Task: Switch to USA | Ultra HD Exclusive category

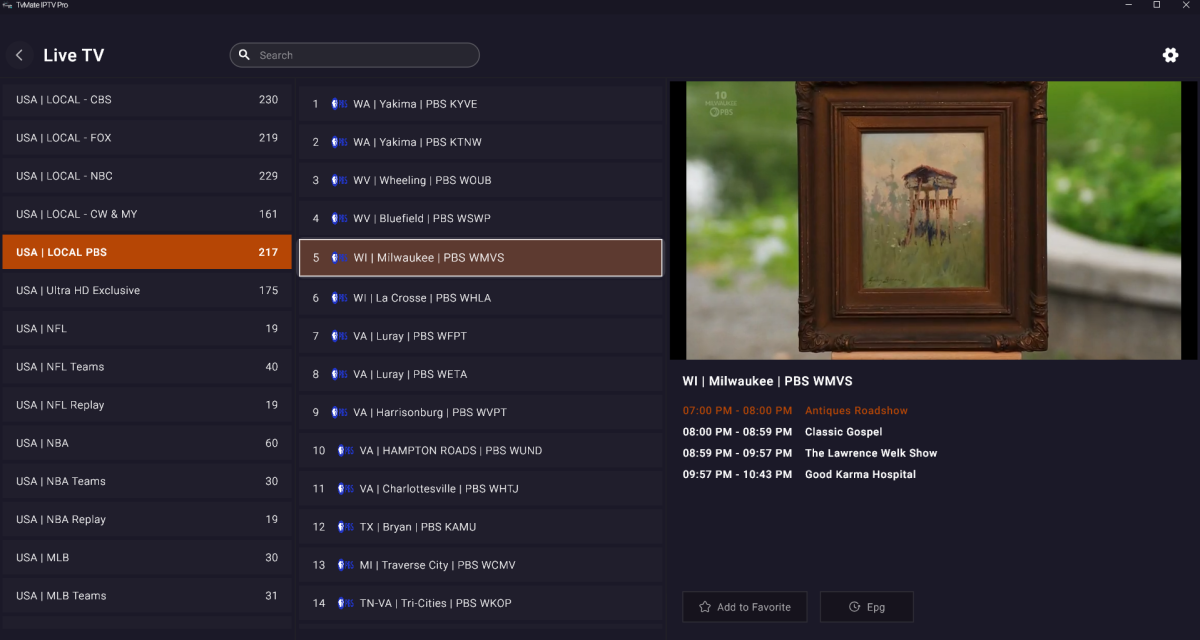Action: [146, 291]
